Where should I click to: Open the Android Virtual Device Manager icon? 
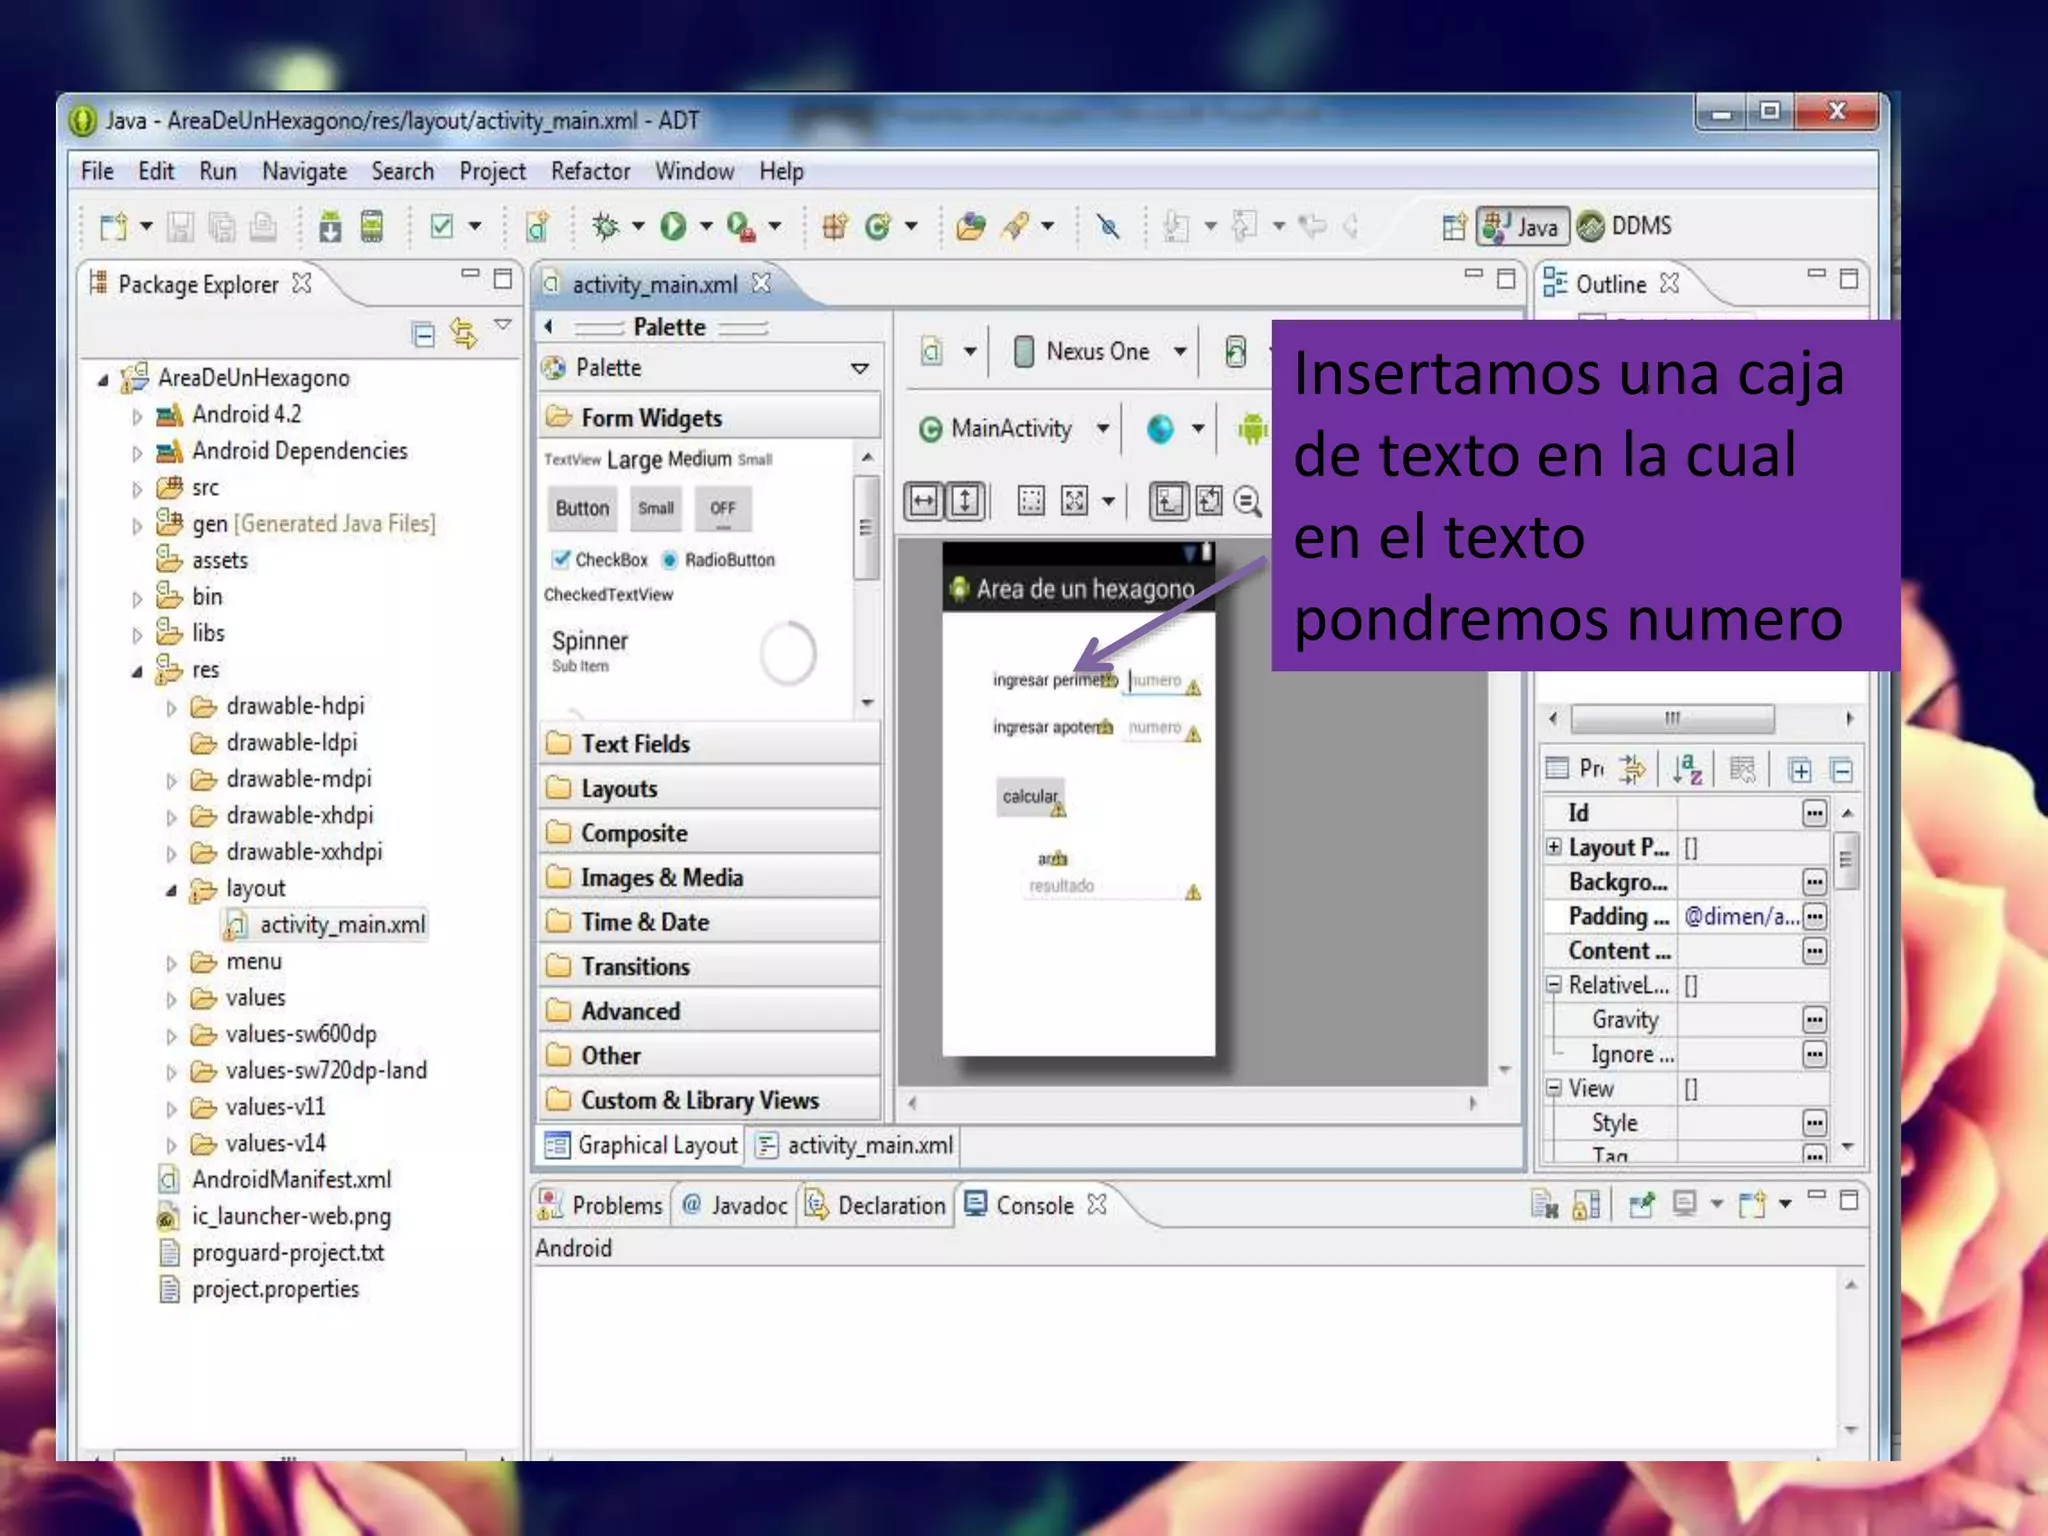(371, 227)
